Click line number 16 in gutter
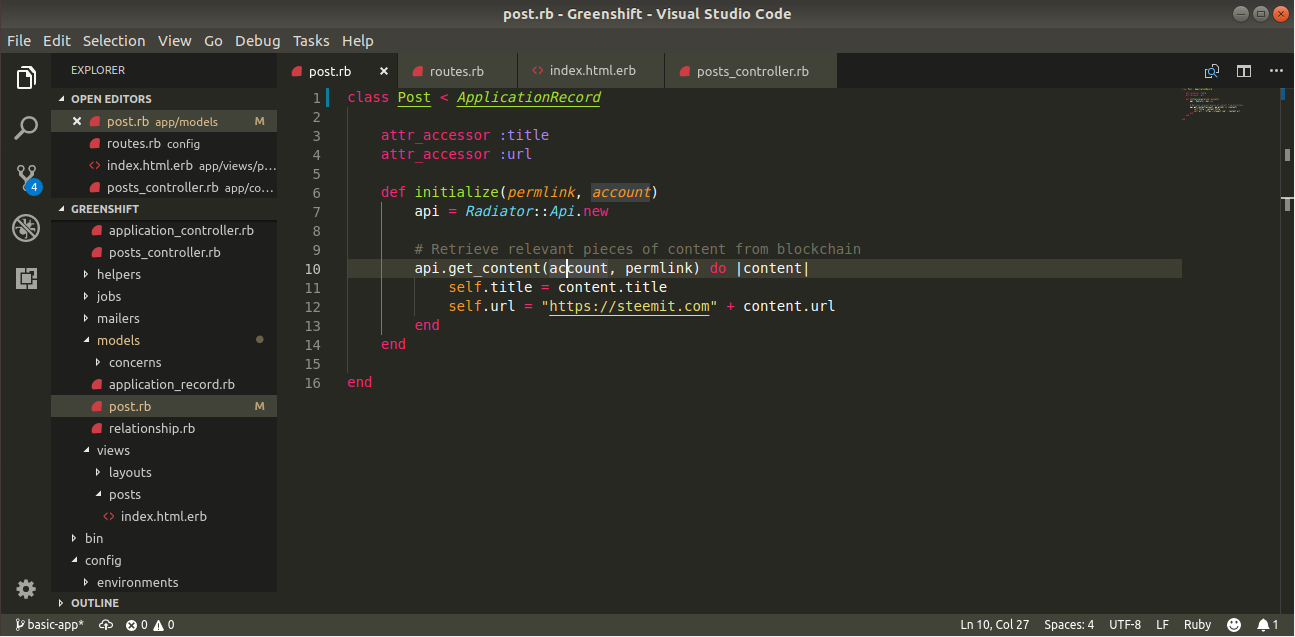 [314, 382]
